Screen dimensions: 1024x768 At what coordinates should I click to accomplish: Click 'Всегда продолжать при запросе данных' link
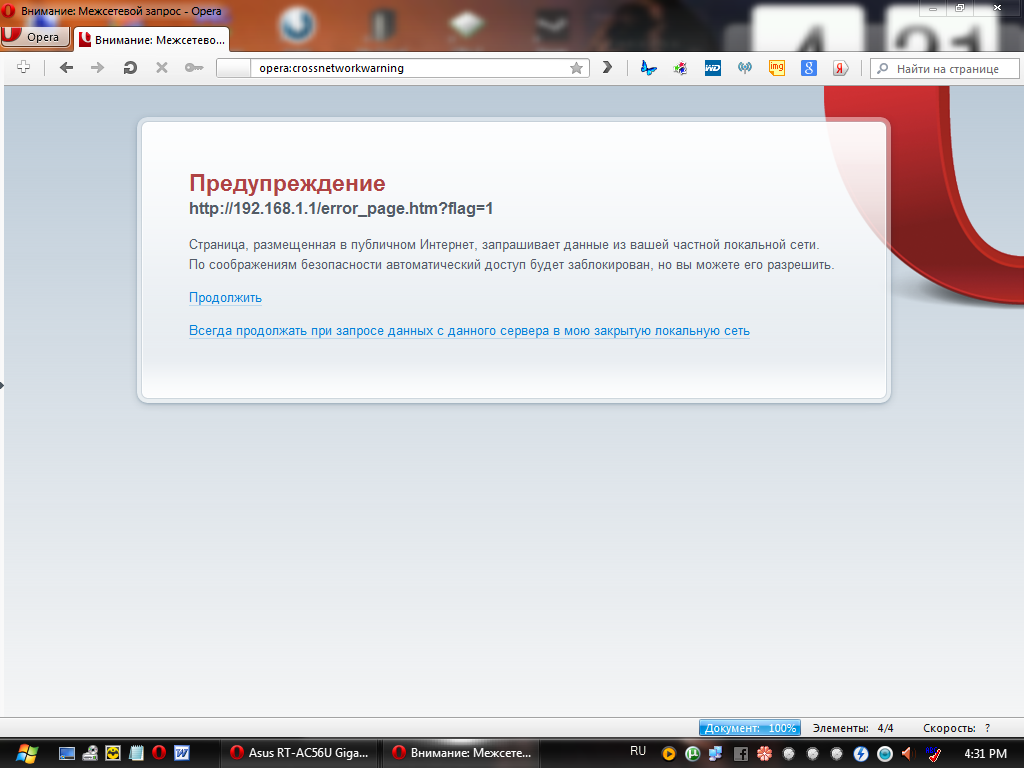point(469,331)
